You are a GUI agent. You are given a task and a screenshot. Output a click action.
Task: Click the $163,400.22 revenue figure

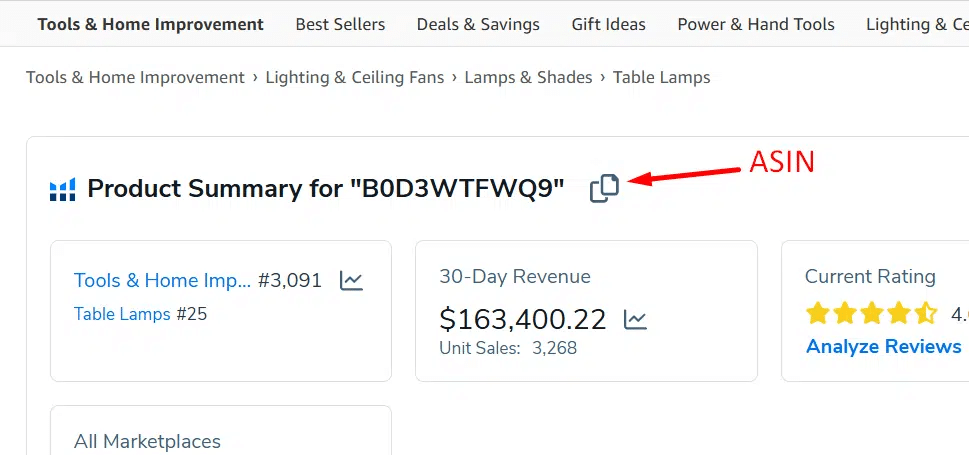click(x=523, y=319)
